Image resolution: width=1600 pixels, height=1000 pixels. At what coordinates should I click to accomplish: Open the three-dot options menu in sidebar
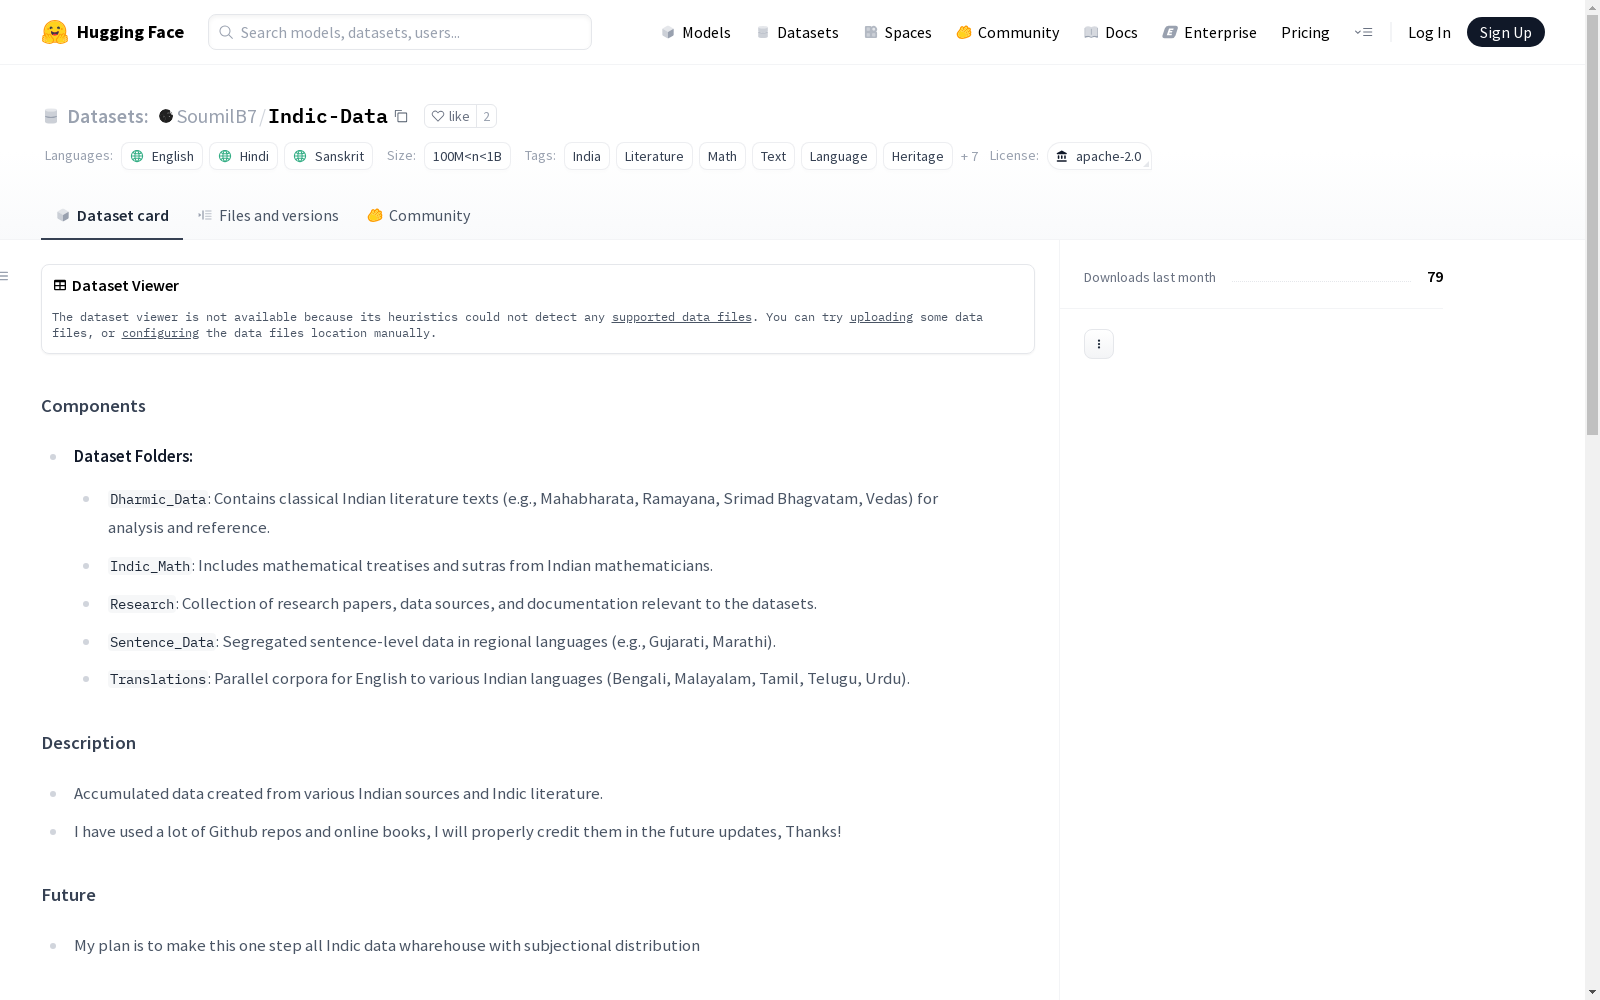point(1098,344)
